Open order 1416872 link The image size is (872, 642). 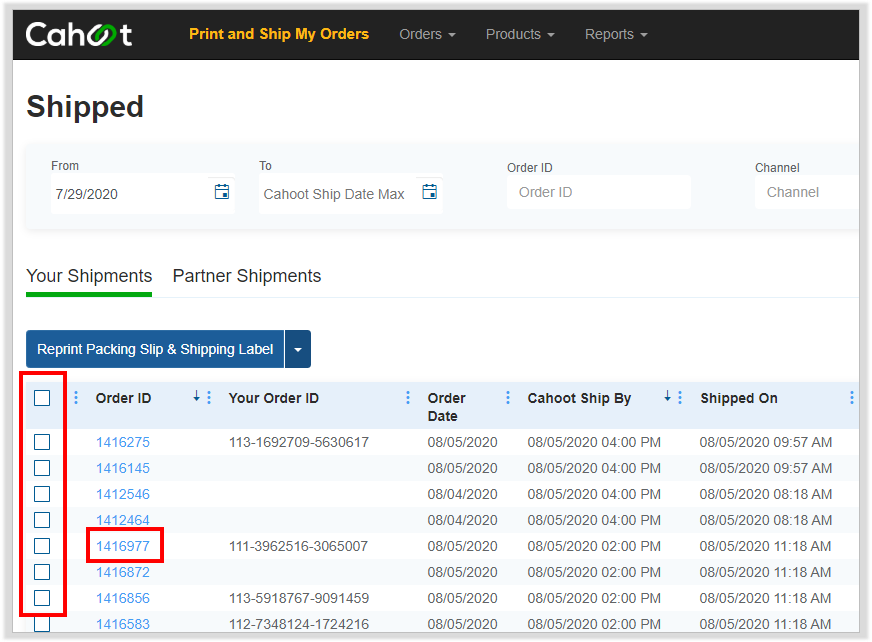pyautogui.click(x=123, y=572)
